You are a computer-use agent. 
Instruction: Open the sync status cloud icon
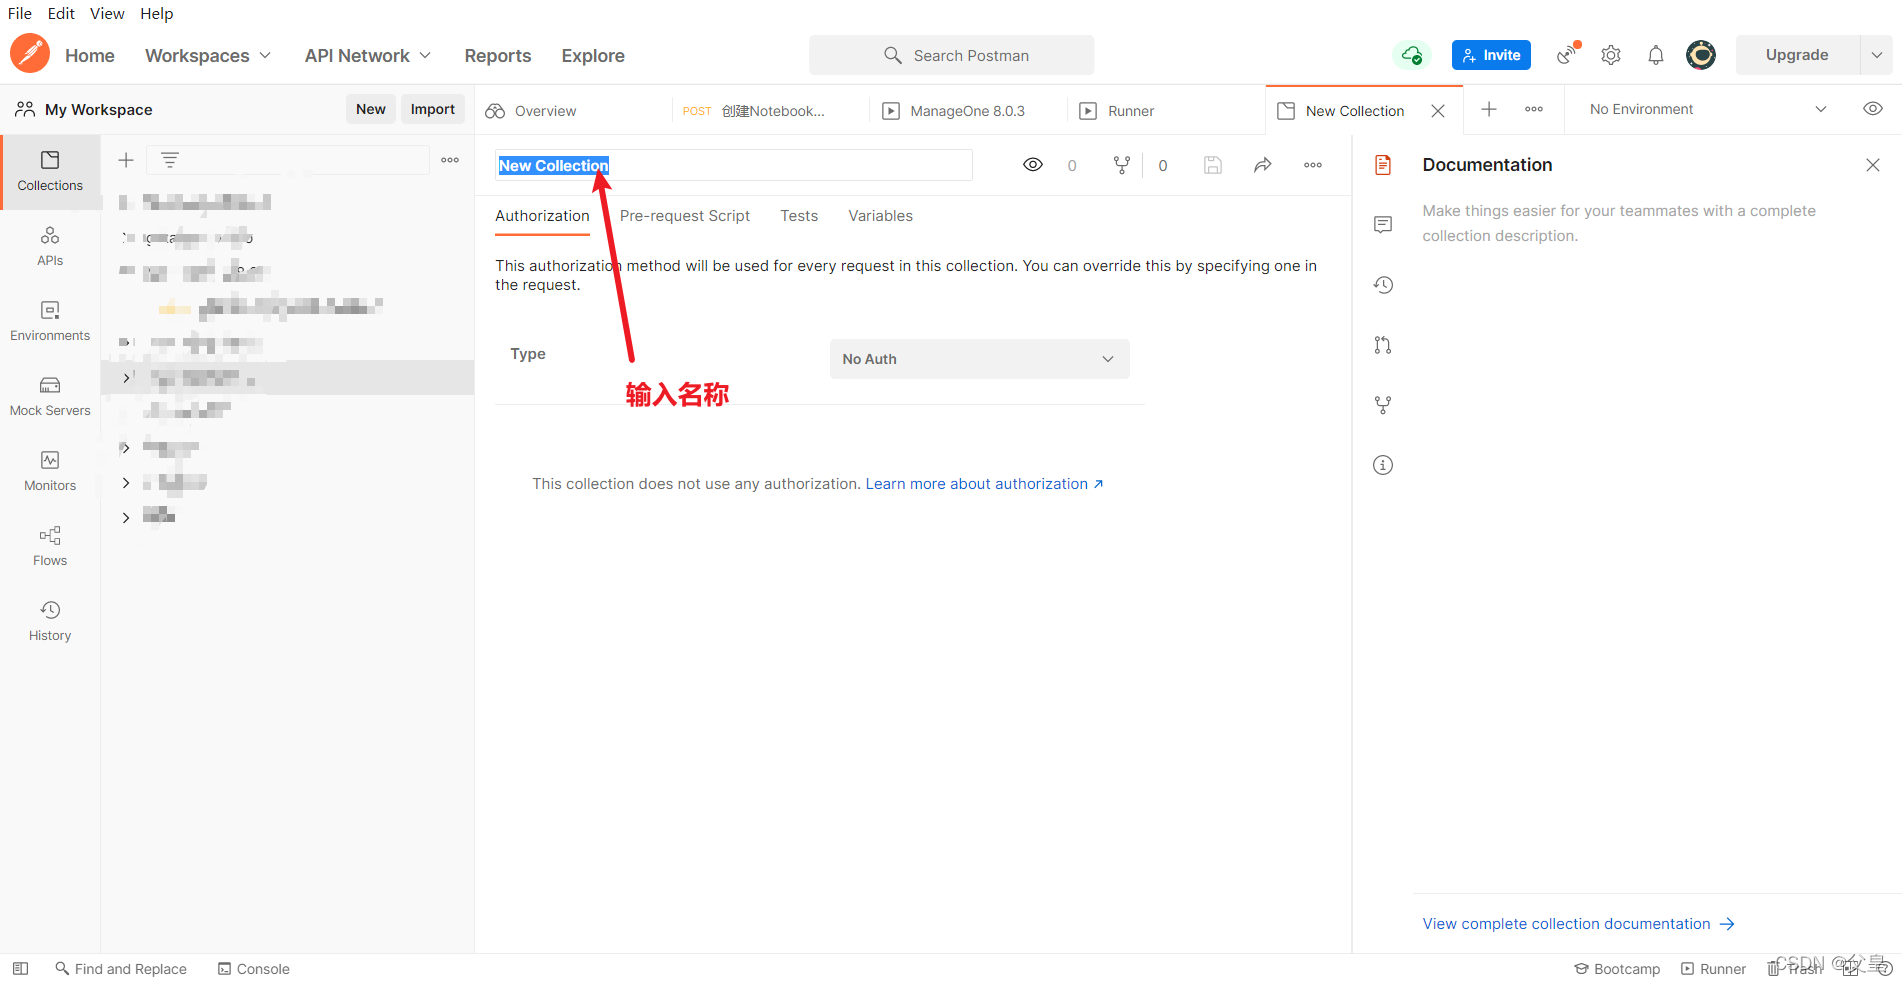click(x=1411, y=55)
